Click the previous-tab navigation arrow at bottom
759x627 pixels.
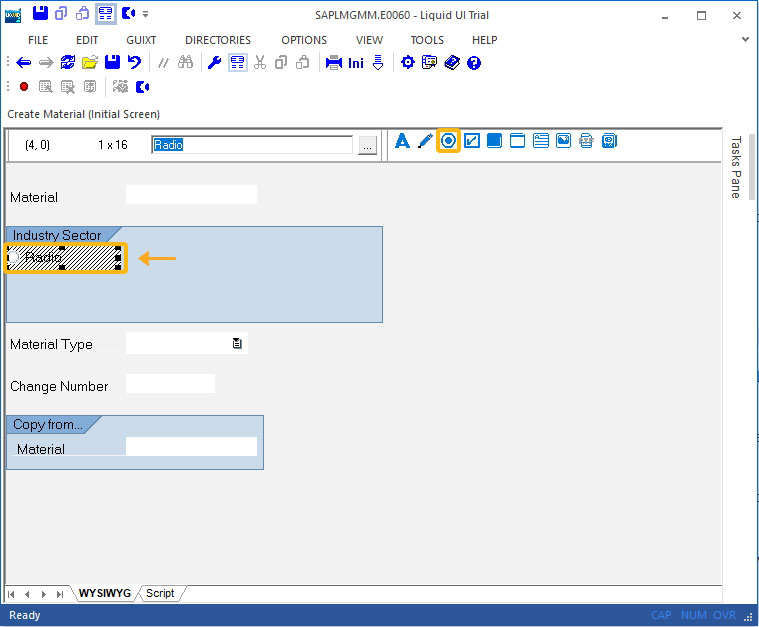27,594
